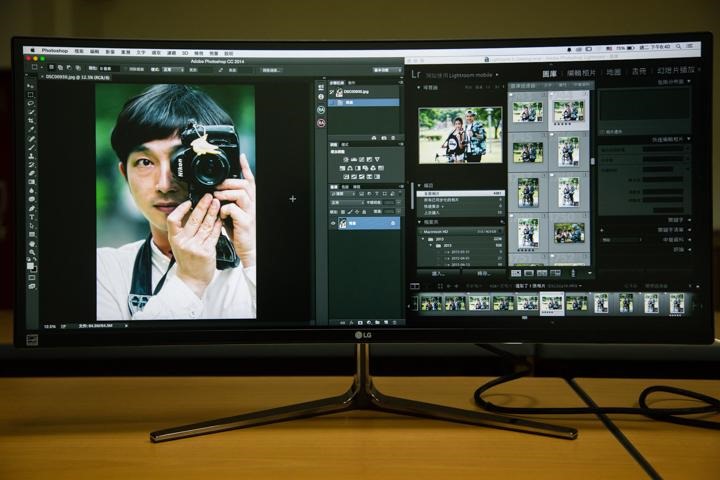Select the Rectangular Marquee tool
This screenshot has width=720, height=480.
coord(31,95)
